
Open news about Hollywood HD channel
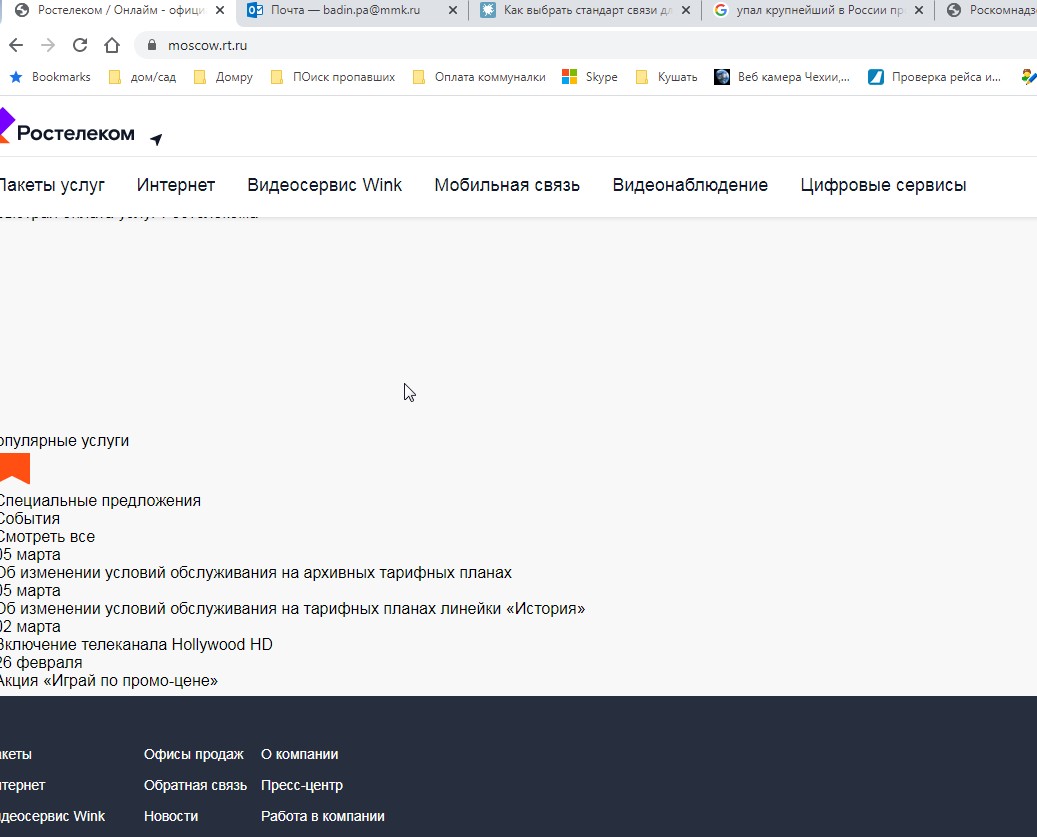tap(136, 645)
